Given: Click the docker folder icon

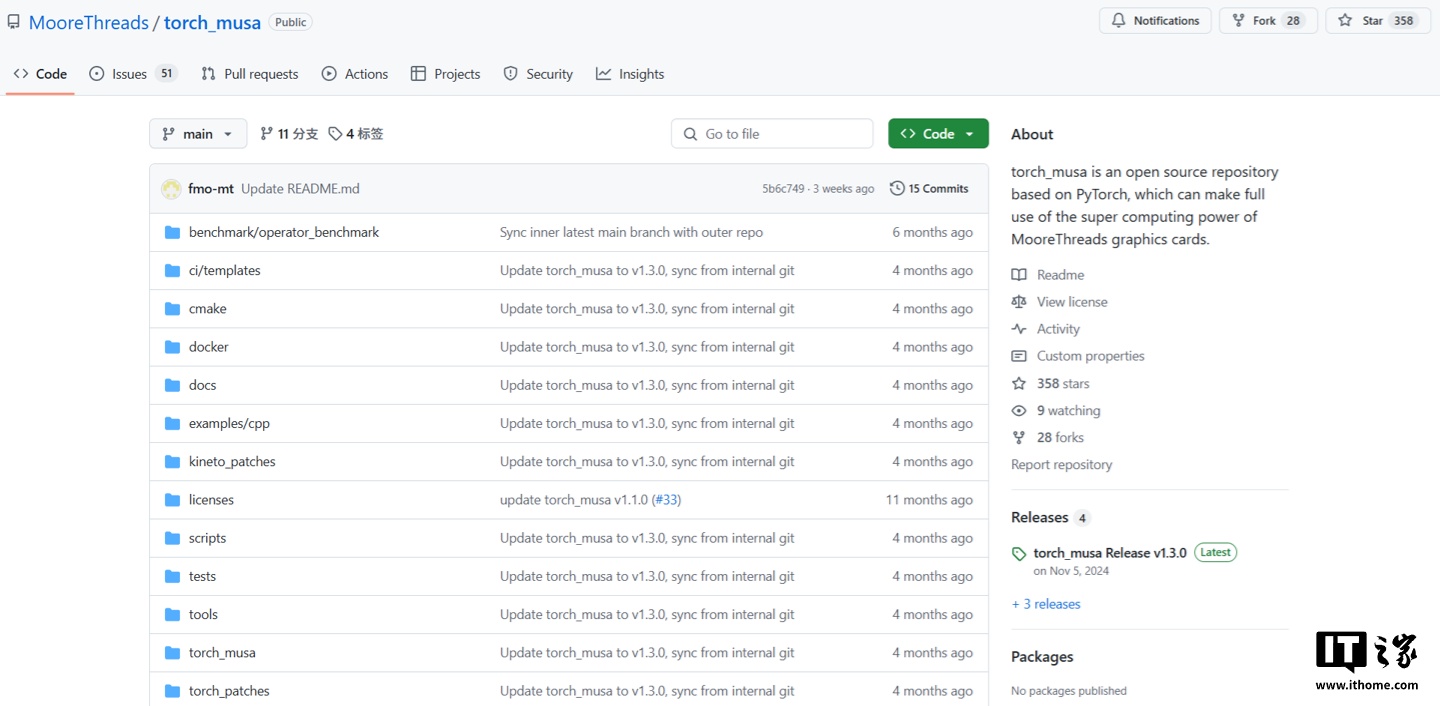Looking at the screenshot, I should tap(172, 347).
